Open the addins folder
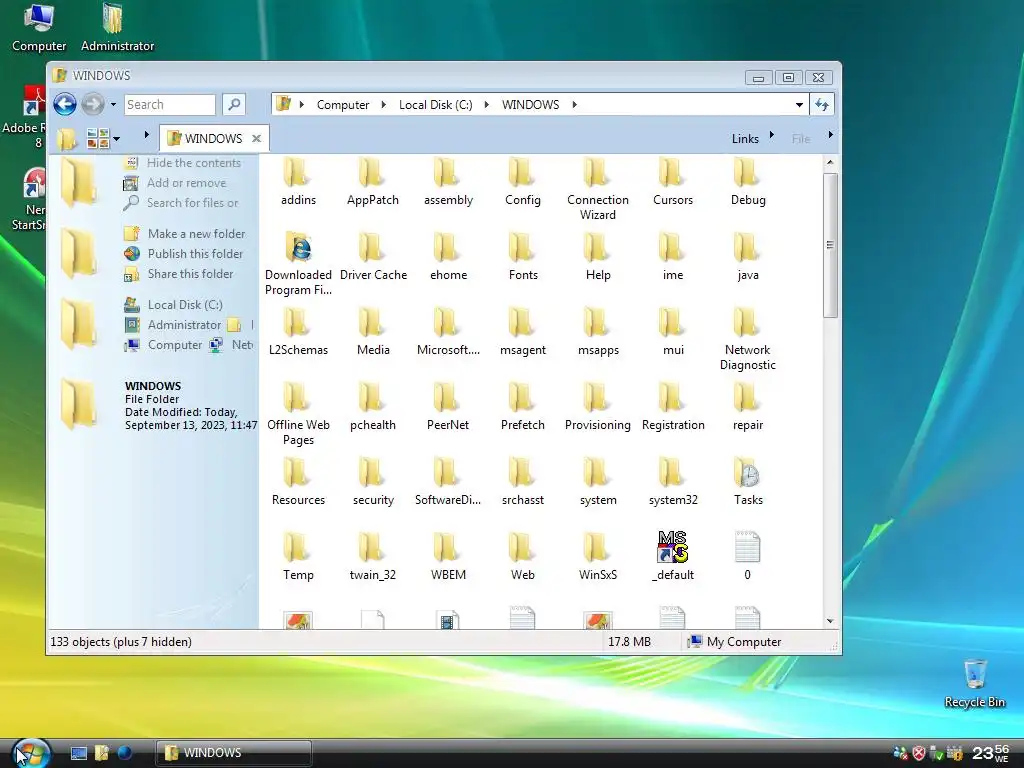This screenshot has width=1024, height=768. 298,182
